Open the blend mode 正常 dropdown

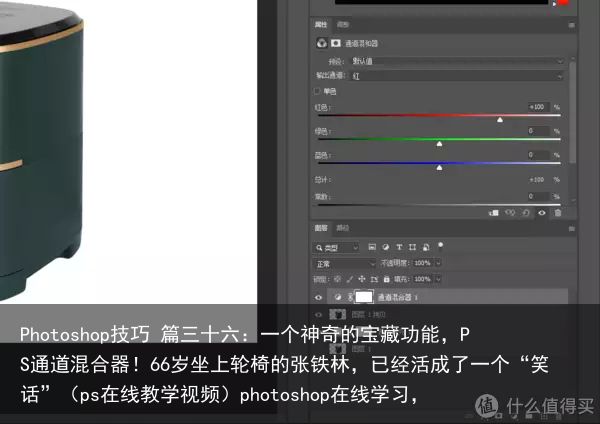(x=345, y=264)
